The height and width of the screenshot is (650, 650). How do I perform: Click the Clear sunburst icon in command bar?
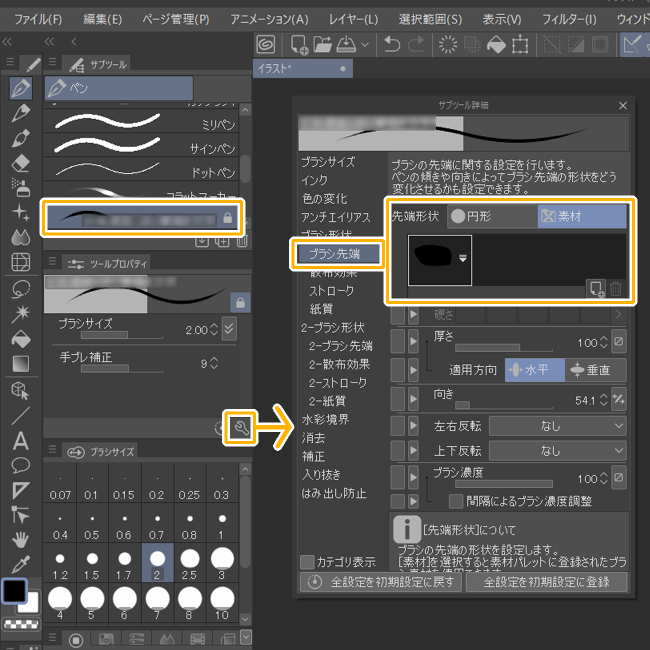(x=448, y=44)
